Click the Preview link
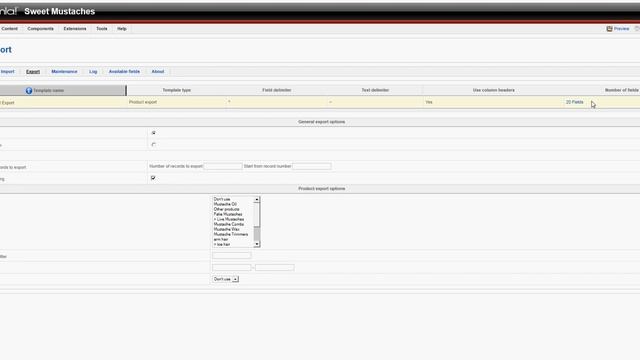This screenshot has height=360, width=640. [x=621, y=29]
